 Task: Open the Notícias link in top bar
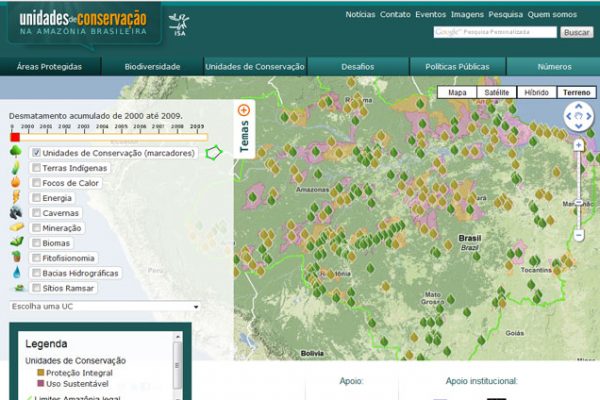point(360,14)
